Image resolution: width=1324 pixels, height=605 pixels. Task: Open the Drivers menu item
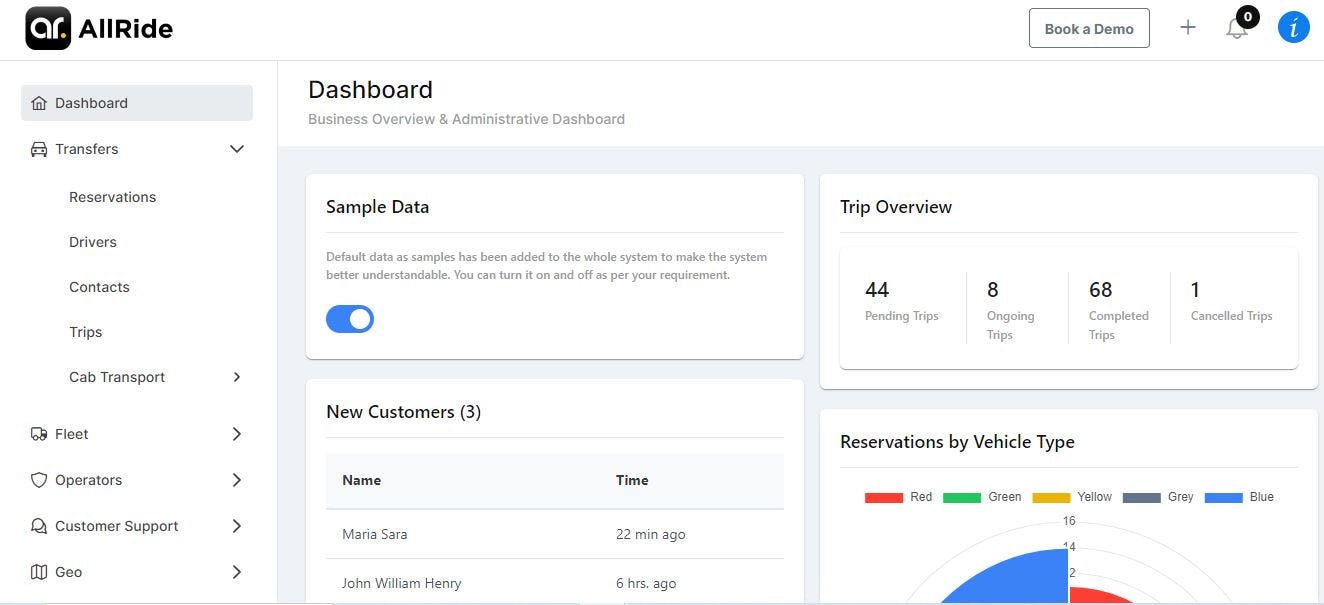click(93, 242)
